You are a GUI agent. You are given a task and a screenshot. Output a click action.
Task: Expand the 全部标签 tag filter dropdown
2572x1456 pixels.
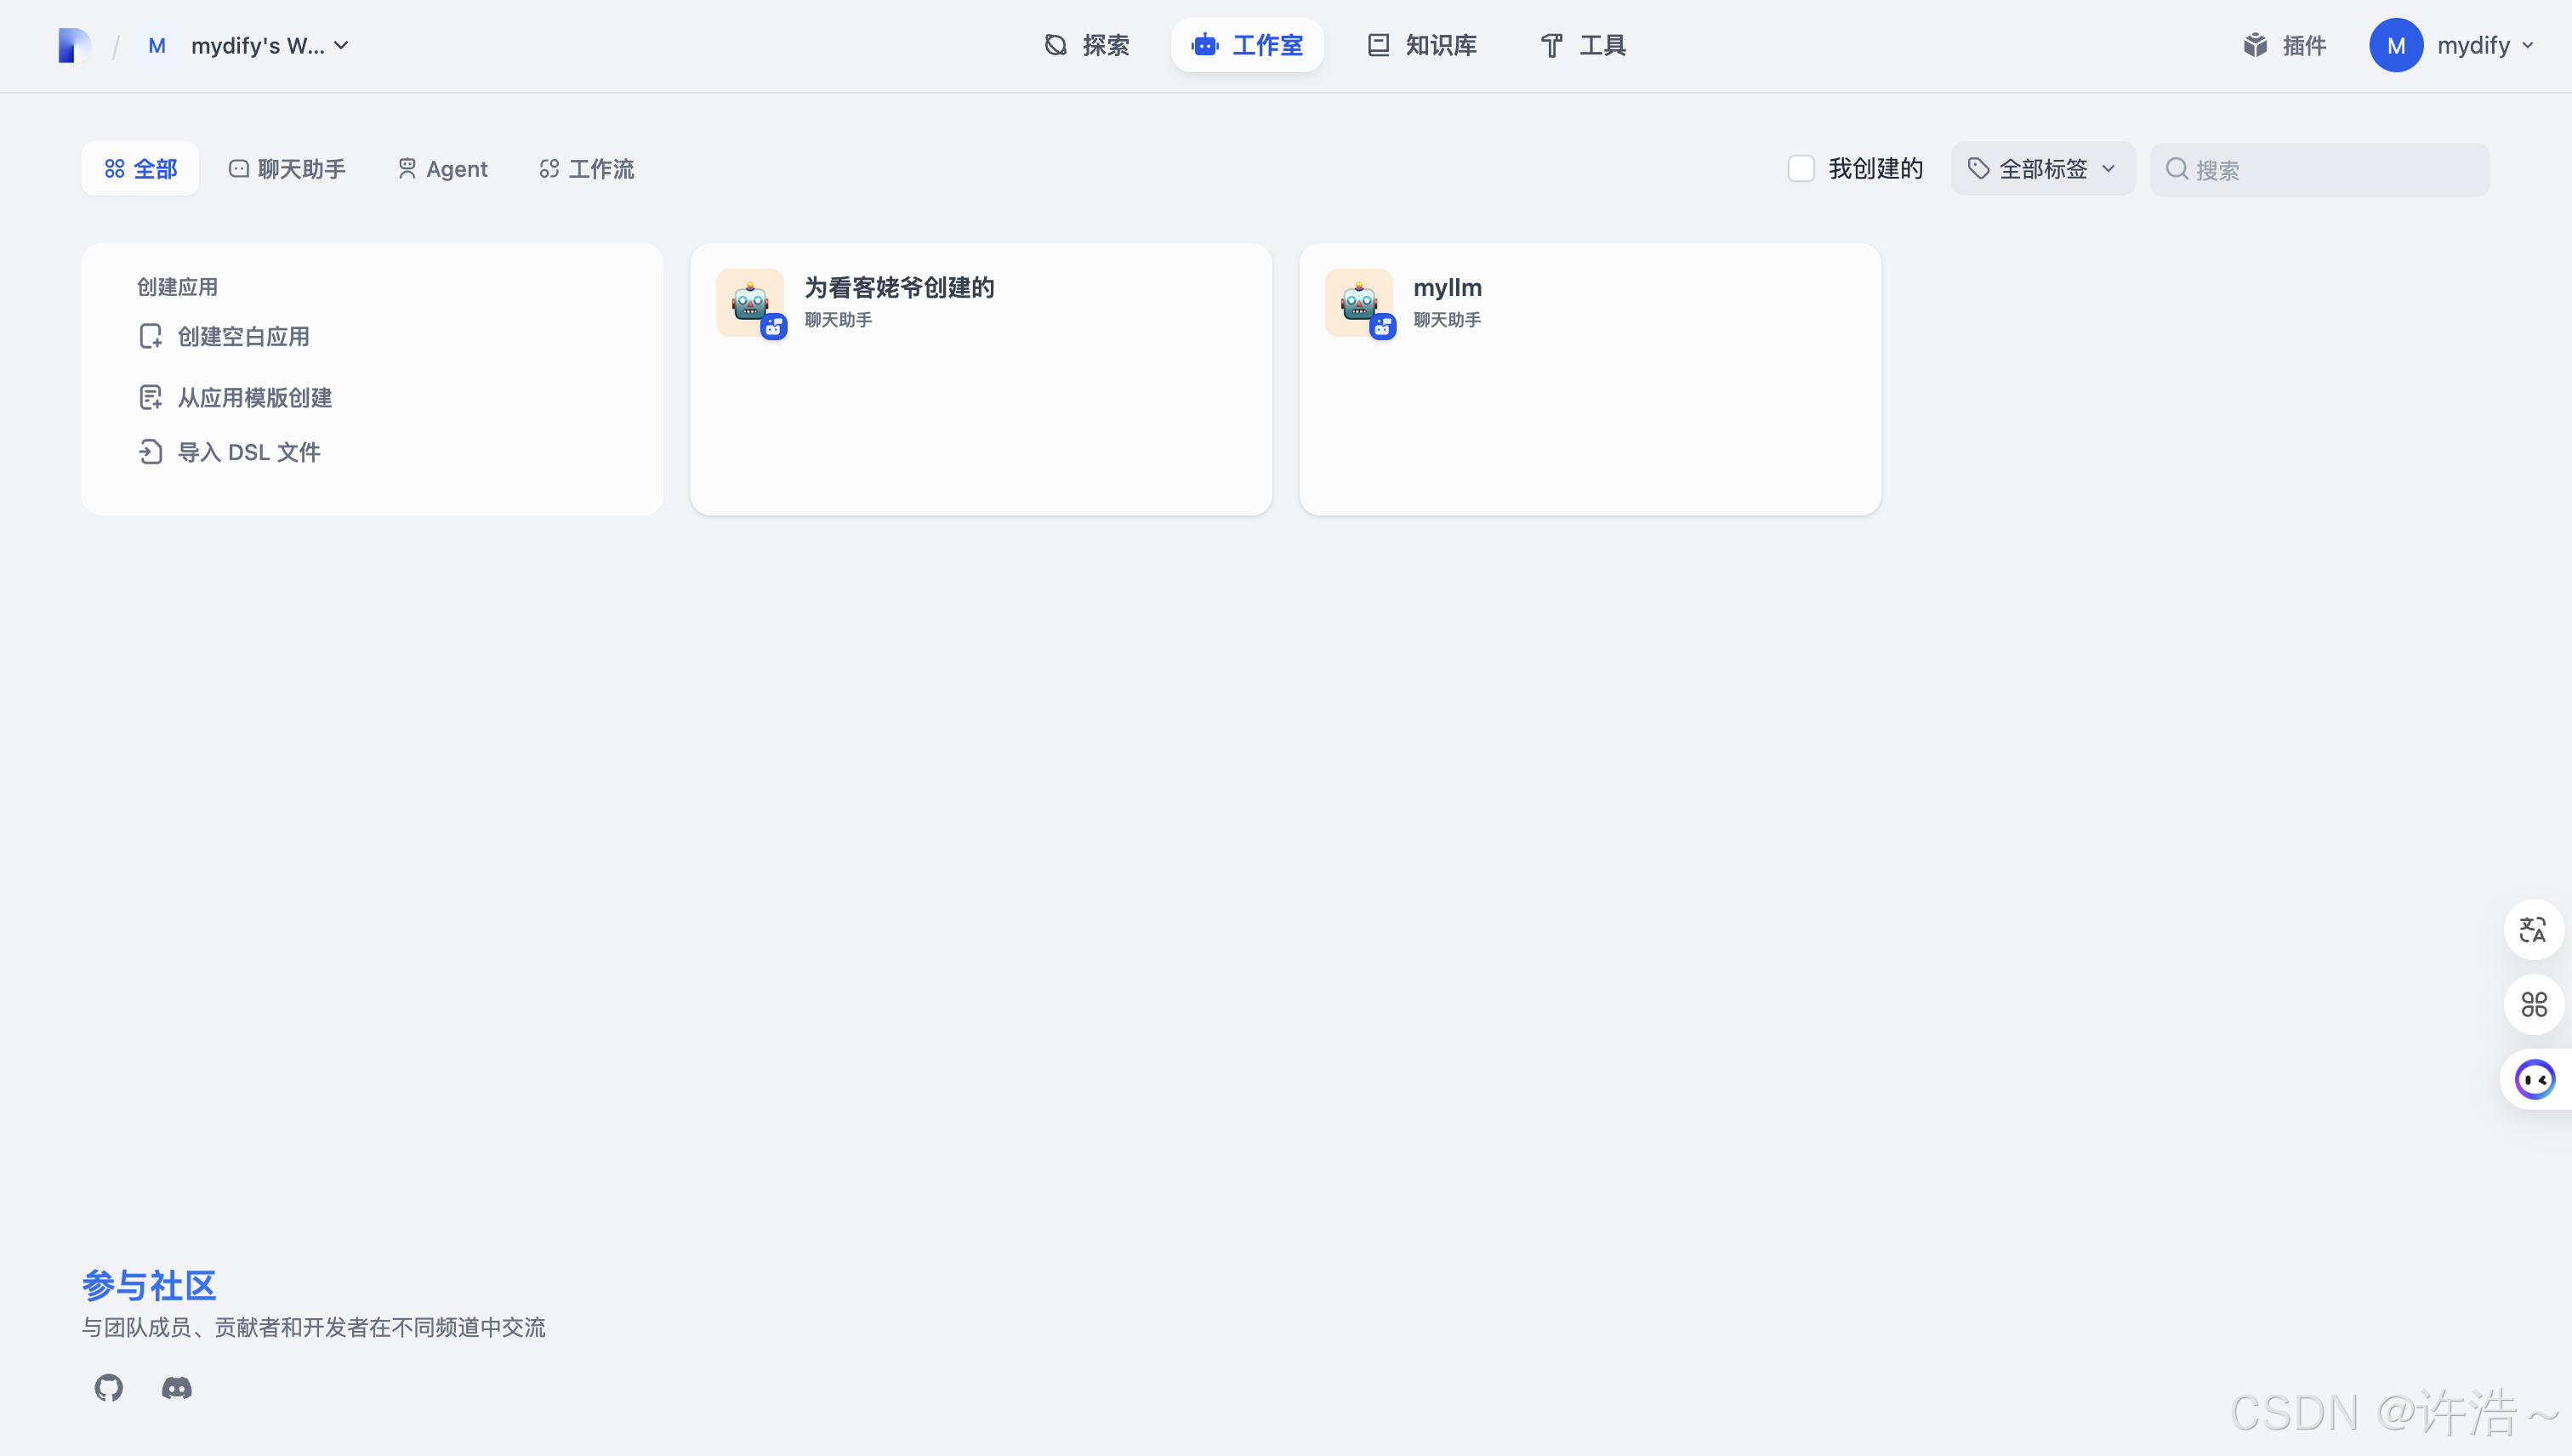tap(2042, 169)
